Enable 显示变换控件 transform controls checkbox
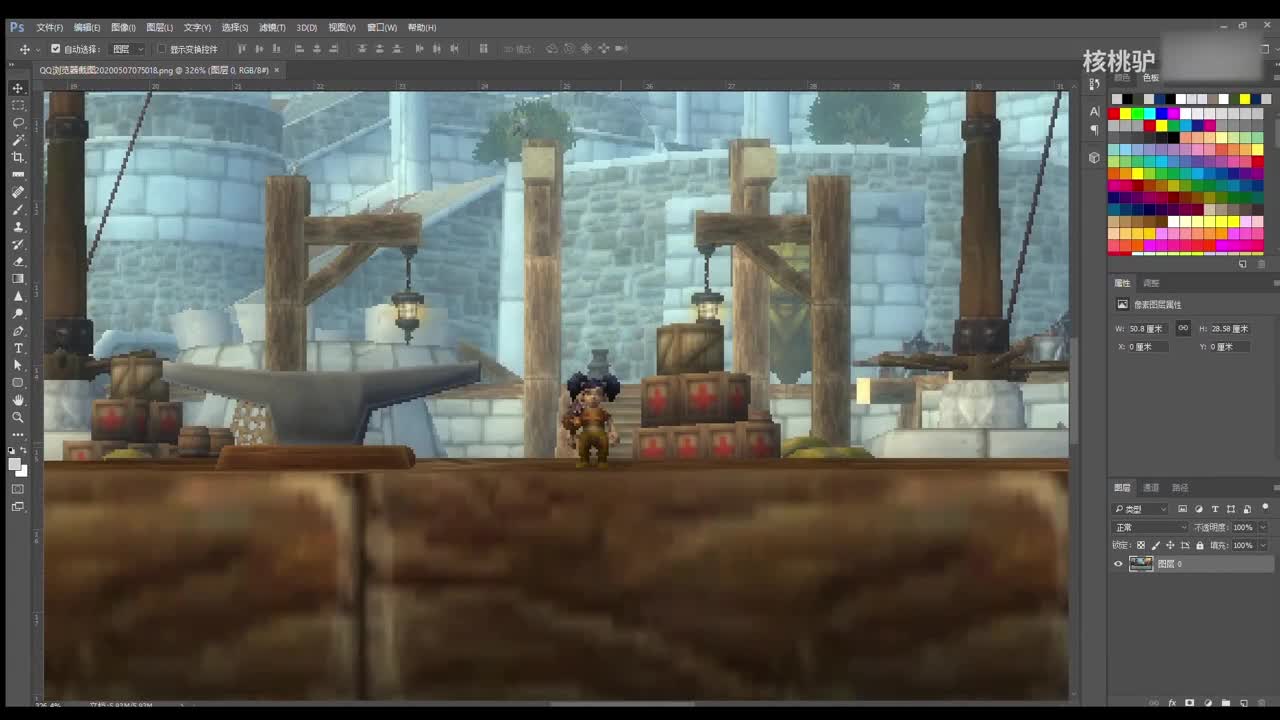Image resolution: width=1280 pixels, height=720 pixels. (x=162, y=48)
